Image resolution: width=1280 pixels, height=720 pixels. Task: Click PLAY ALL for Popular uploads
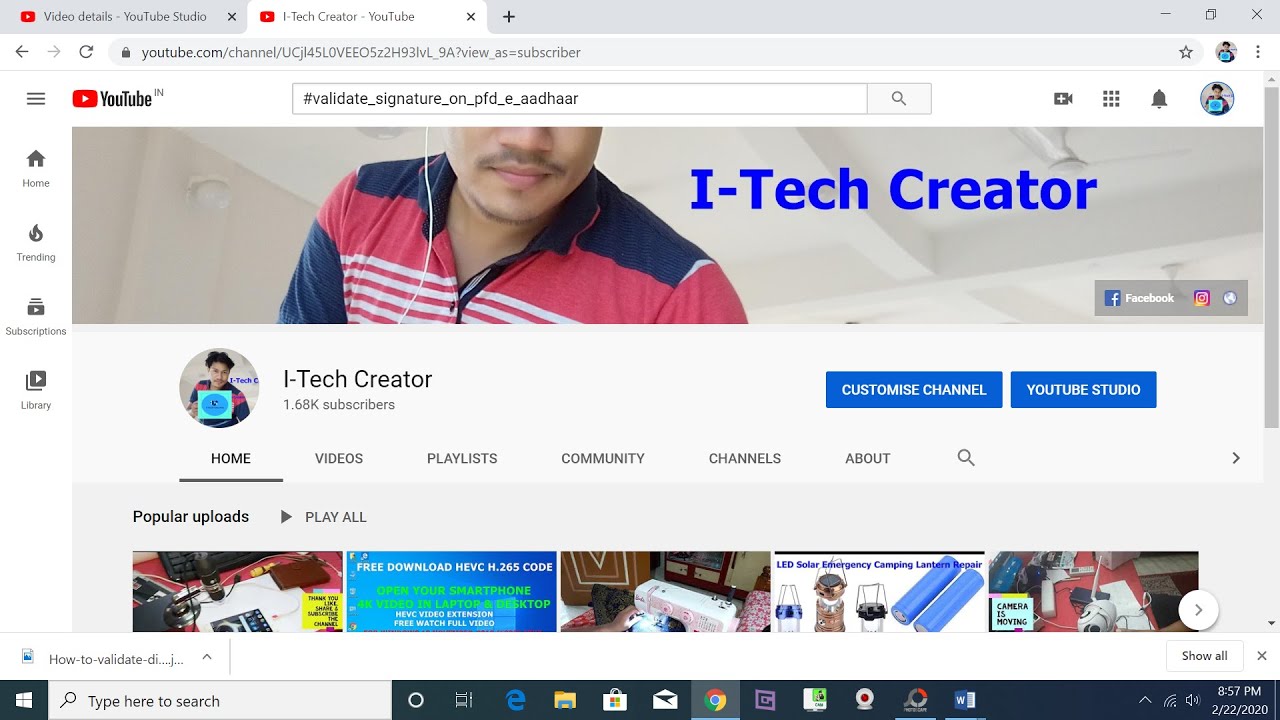(323, 517)
